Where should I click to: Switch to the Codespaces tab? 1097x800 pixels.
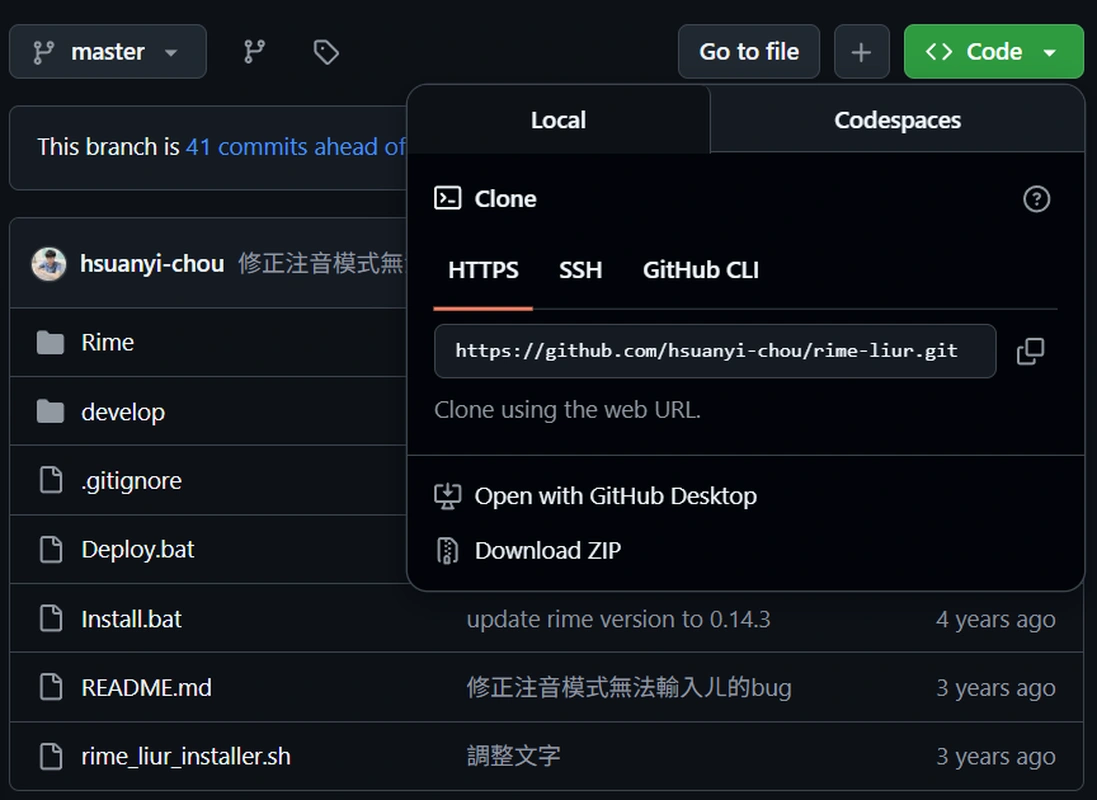(x=897, y=120)
